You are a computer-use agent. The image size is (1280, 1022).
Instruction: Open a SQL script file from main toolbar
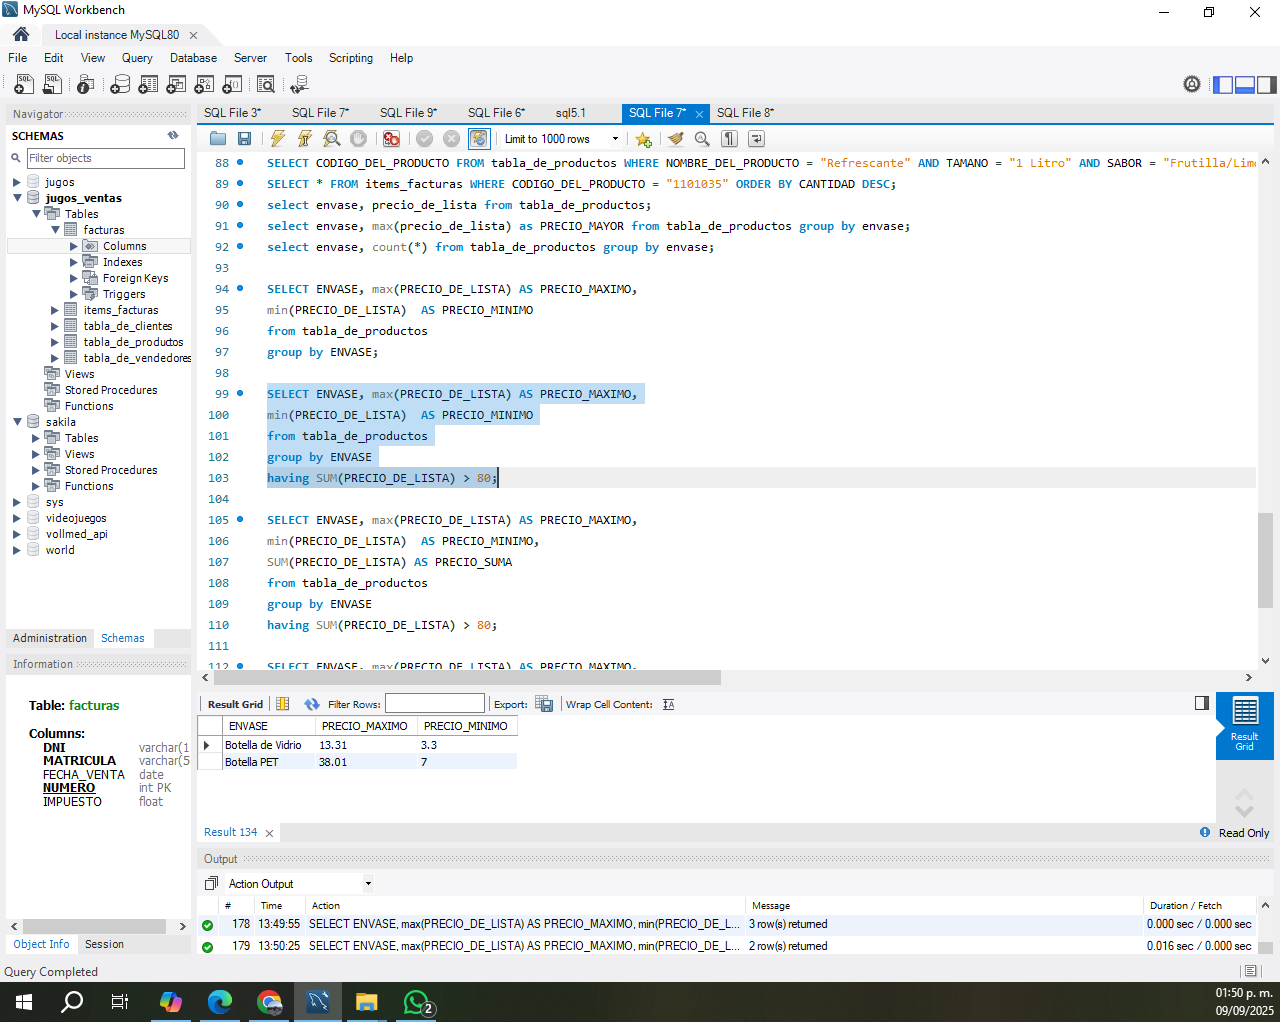(52, 85)
